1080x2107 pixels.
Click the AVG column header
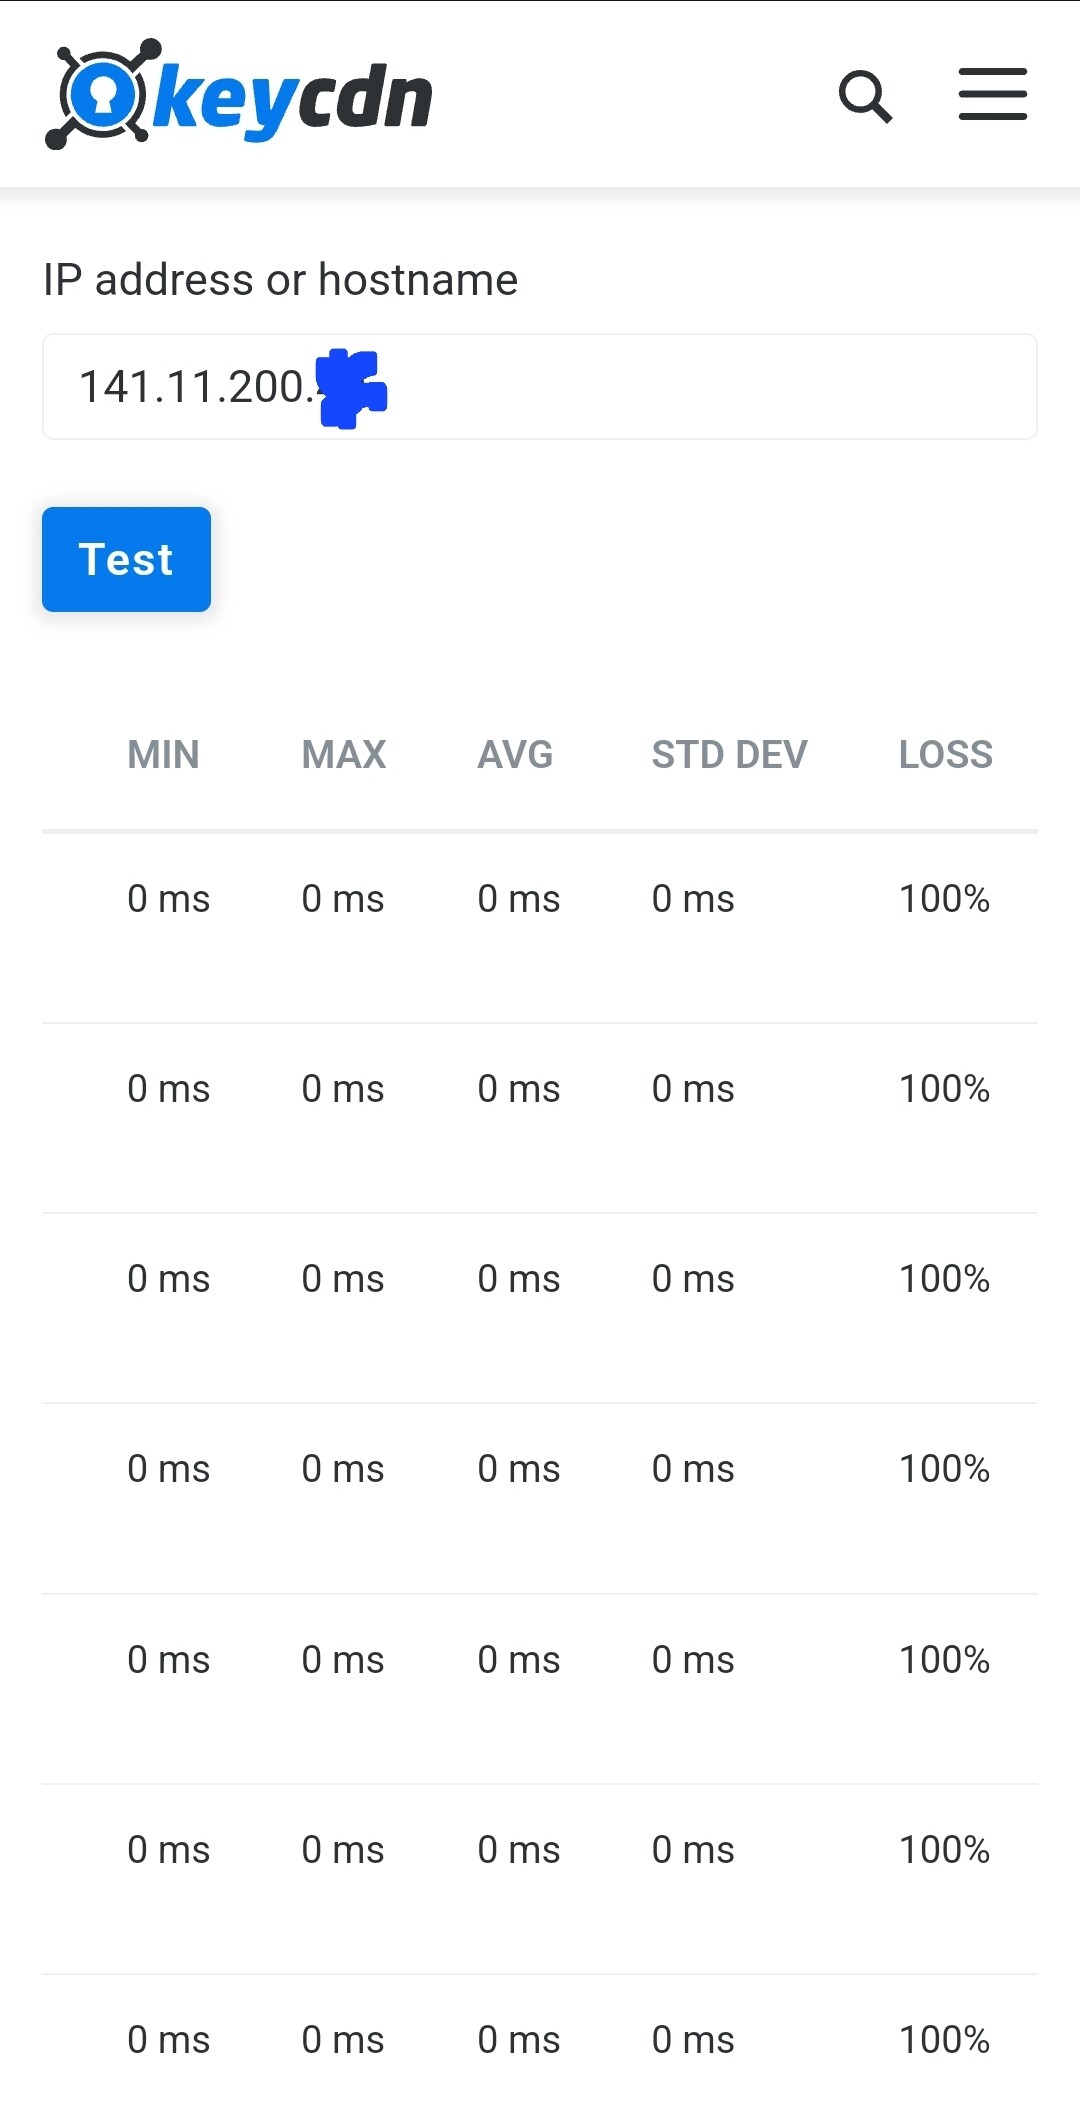(515, 755)
